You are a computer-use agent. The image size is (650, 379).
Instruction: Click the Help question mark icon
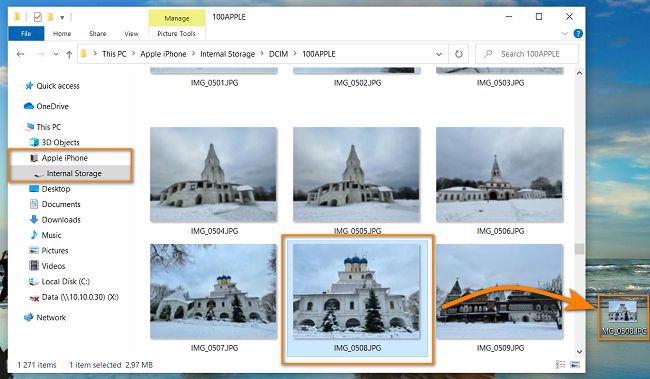578,34
